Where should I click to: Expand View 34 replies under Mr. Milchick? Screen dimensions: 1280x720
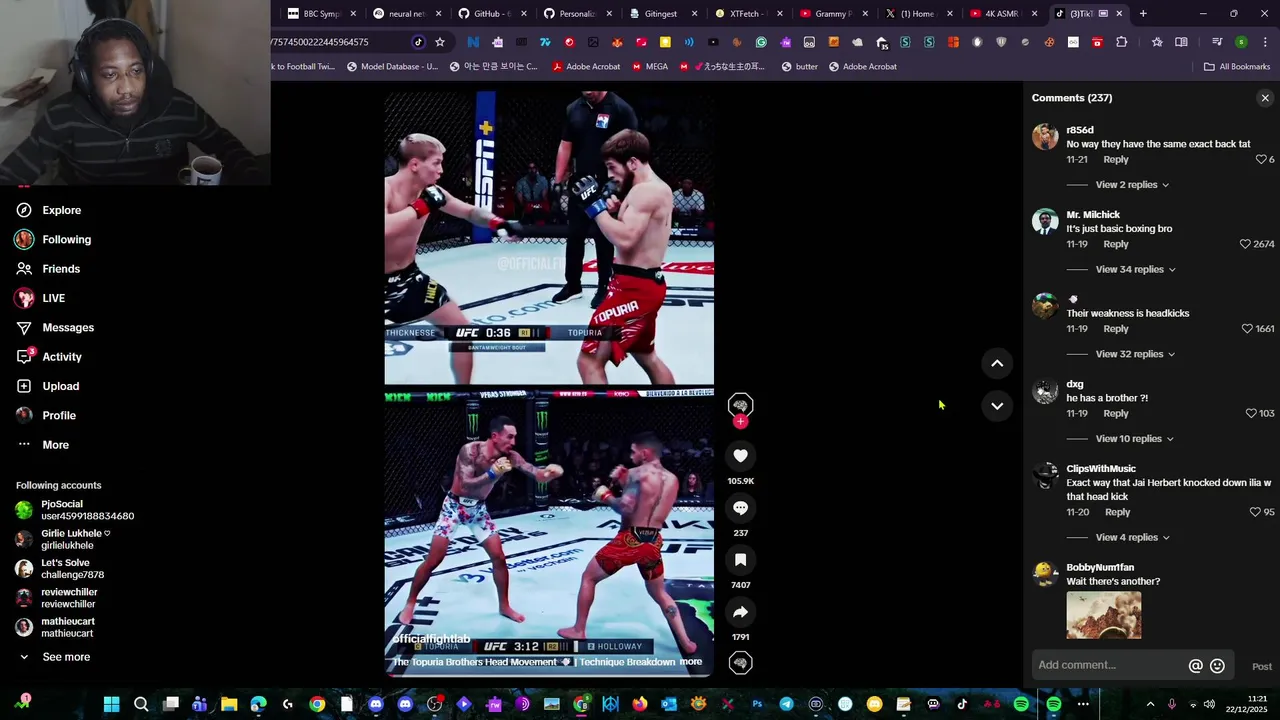coord(1135,270)
